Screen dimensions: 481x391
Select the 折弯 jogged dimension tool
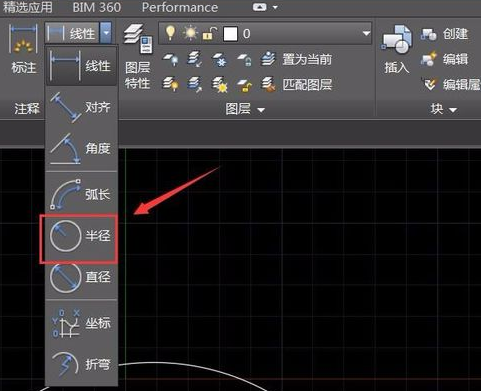(x=80, y=364)
